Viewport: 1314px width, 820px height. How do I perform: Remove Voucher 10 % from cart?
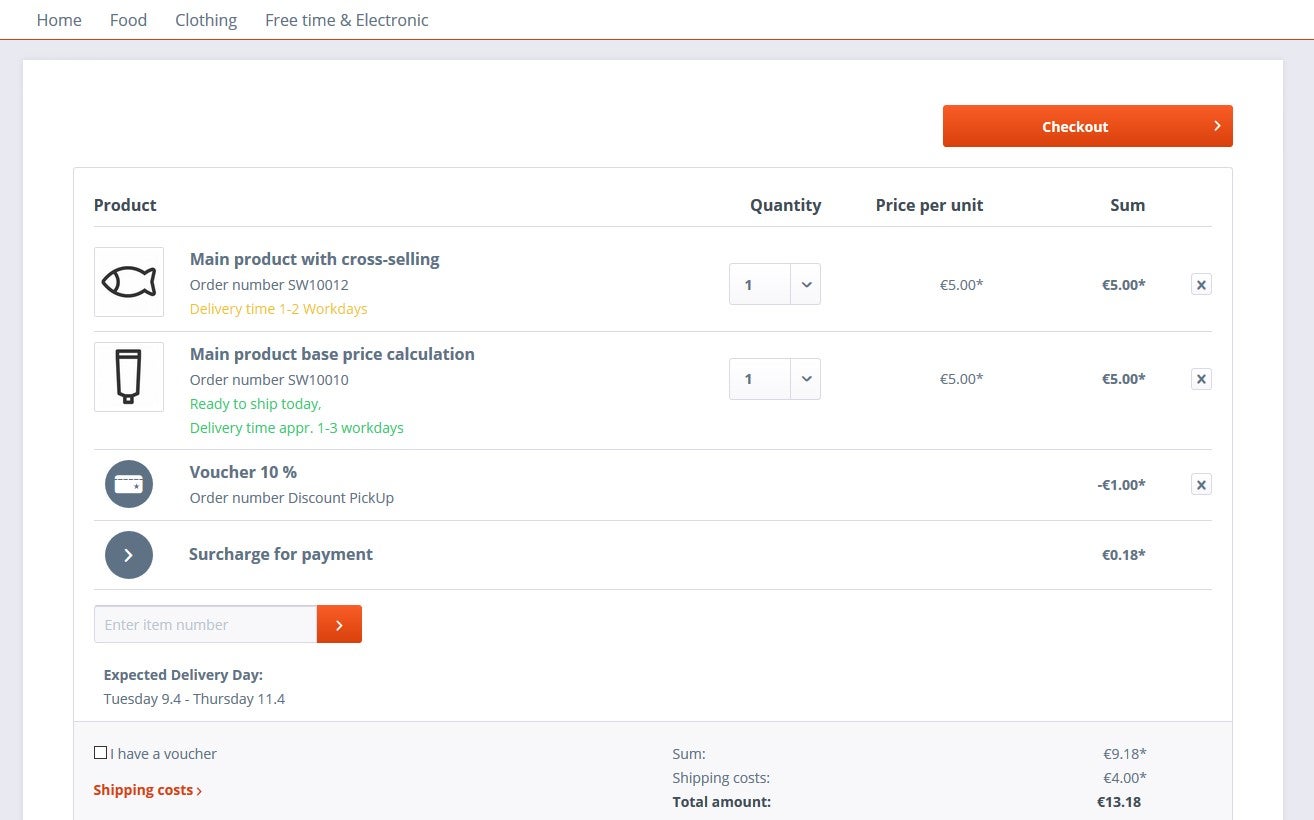(1201, 485)
